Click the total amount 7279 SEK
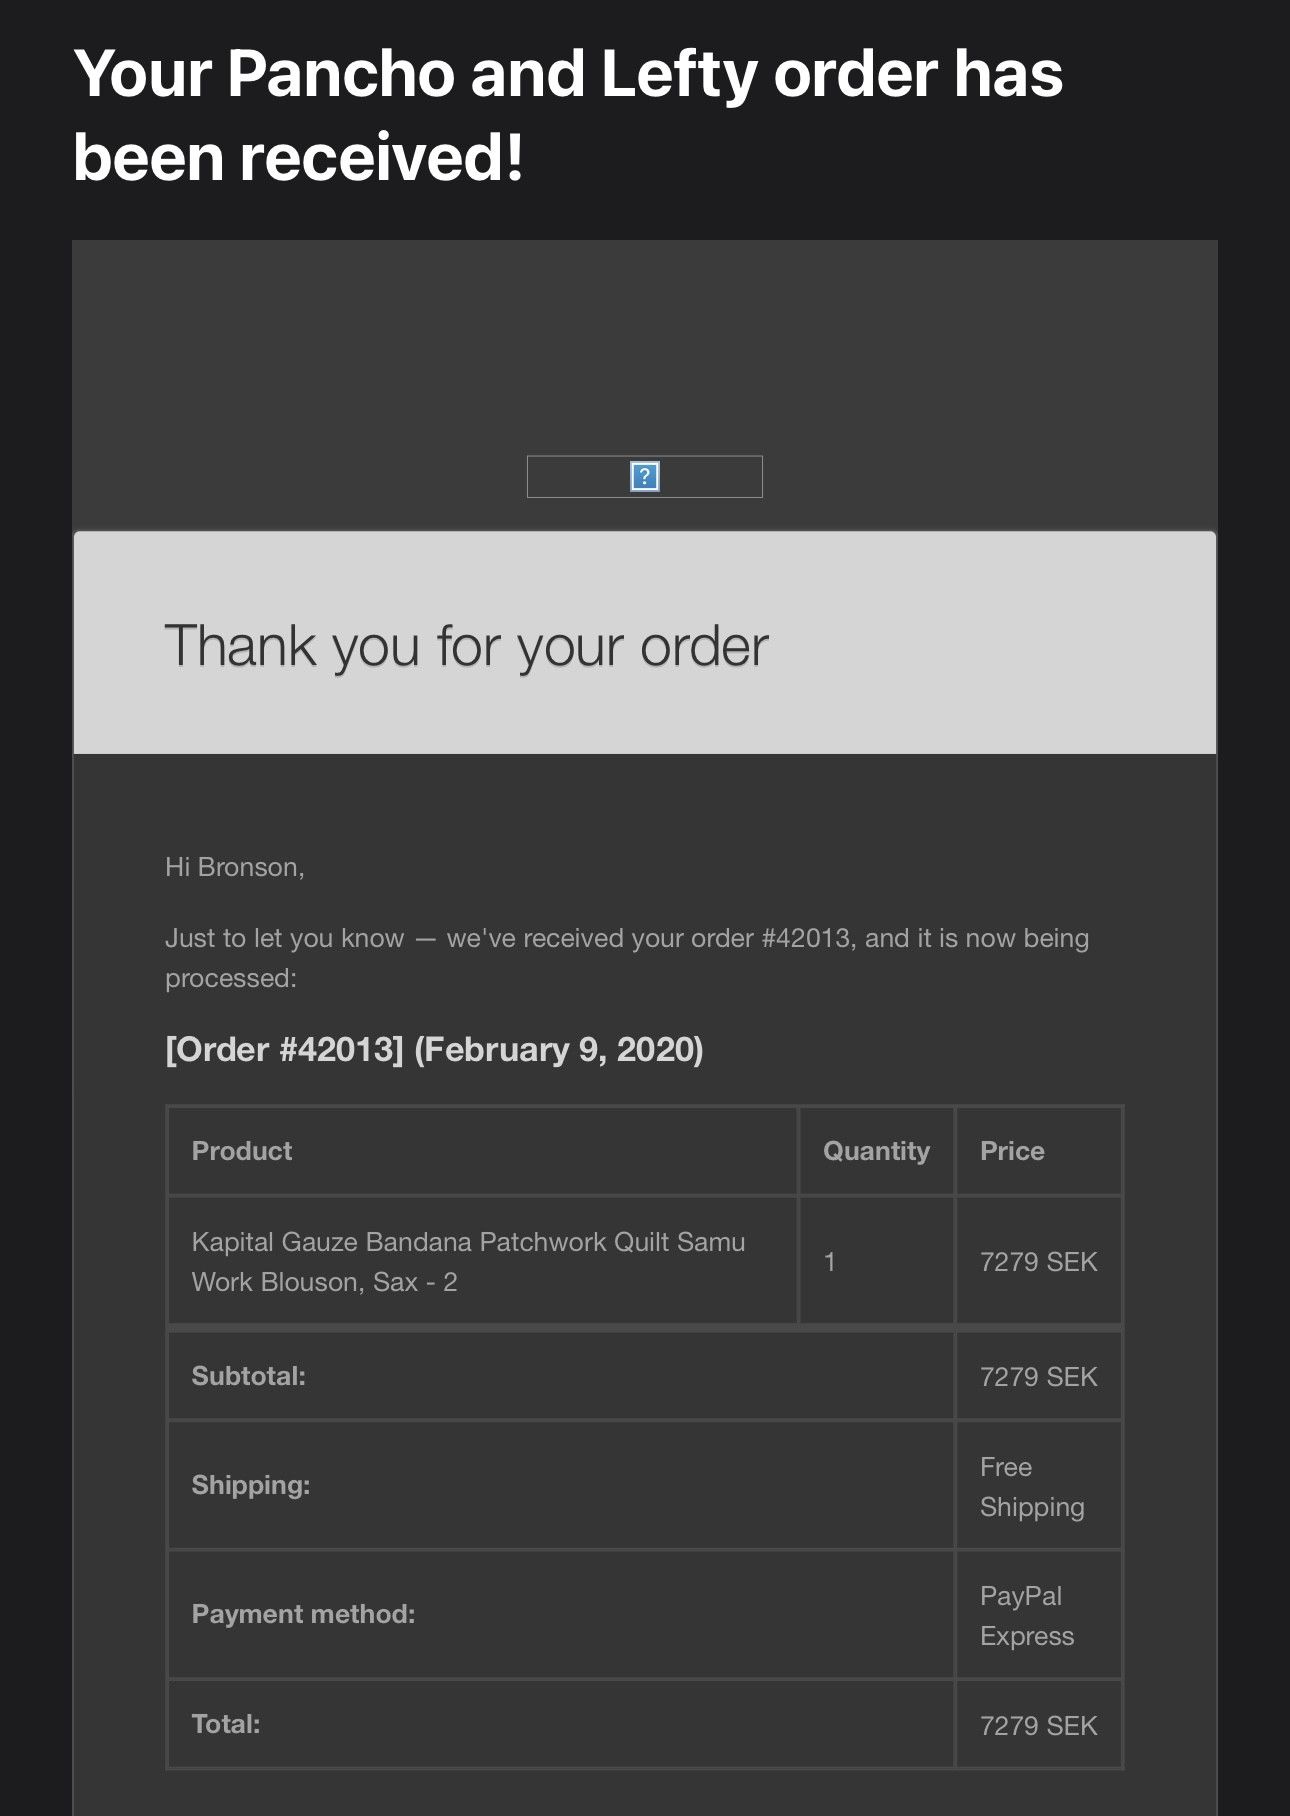Image resolution: width=1290 pixels, height=1816 pixels. coord(1038,1726)
